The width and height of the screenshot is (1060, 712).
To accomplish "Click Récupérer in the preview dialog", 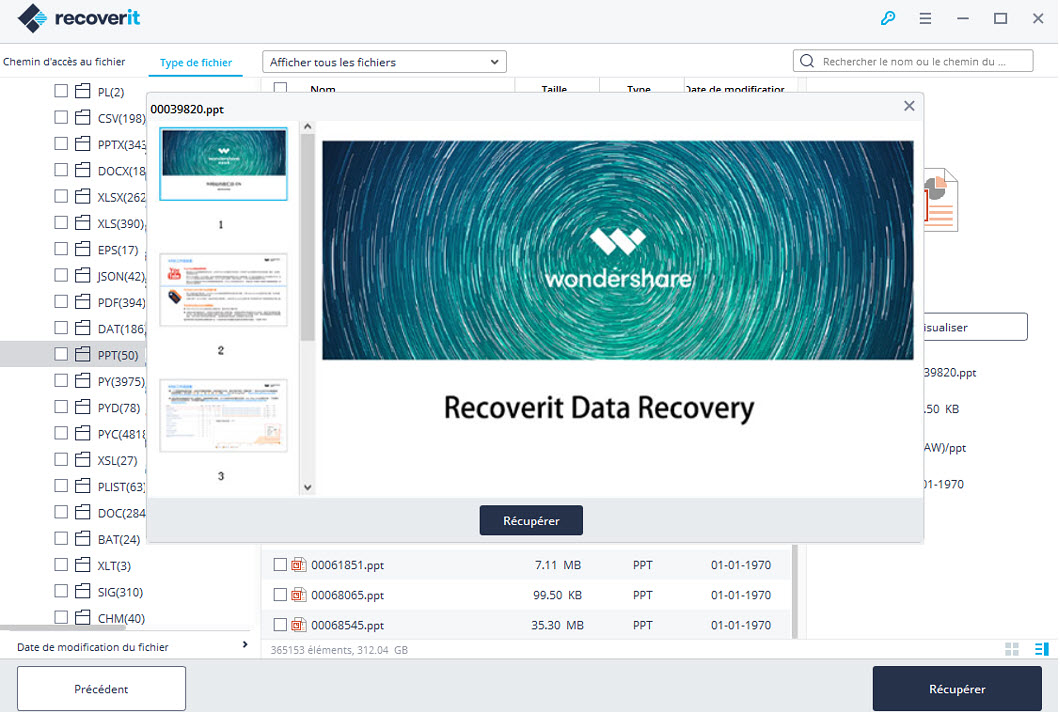I will coord(531,521).
